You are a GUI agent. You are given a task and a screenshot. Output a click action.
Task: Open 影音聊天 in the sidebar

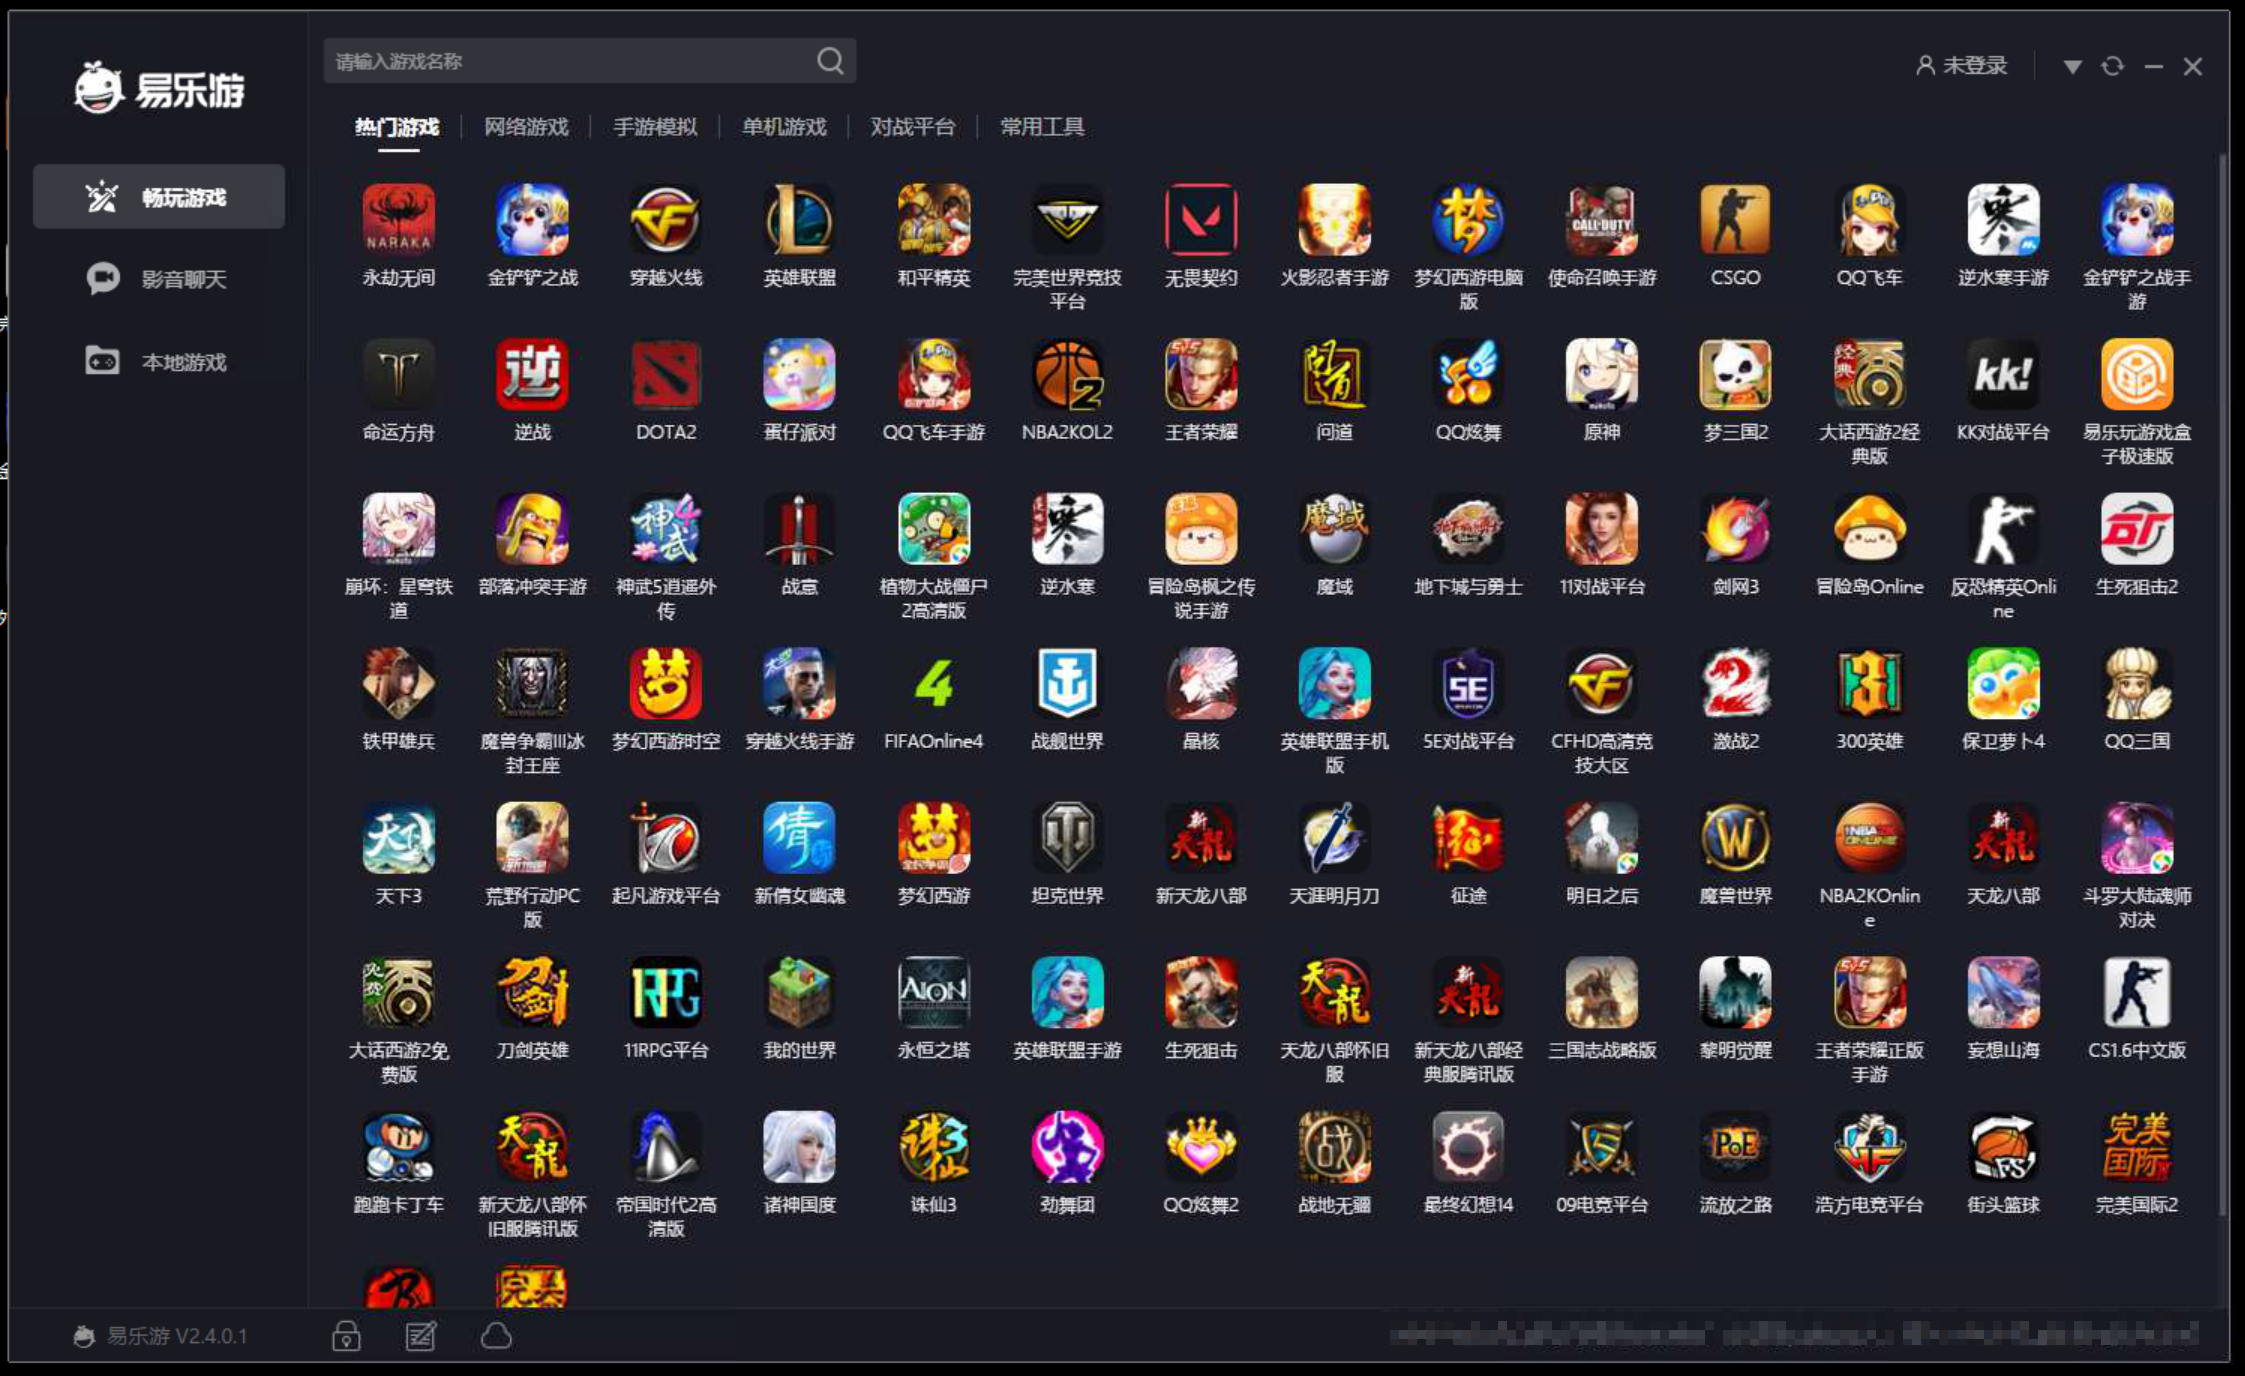tap(159, 279)
